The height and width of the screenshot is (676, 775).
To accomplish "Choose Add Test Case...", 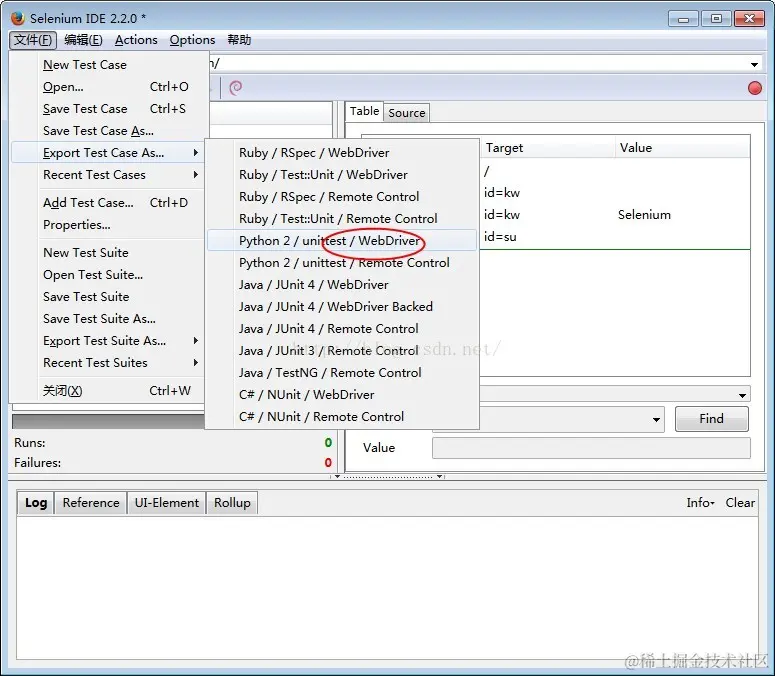I will 108,203.
